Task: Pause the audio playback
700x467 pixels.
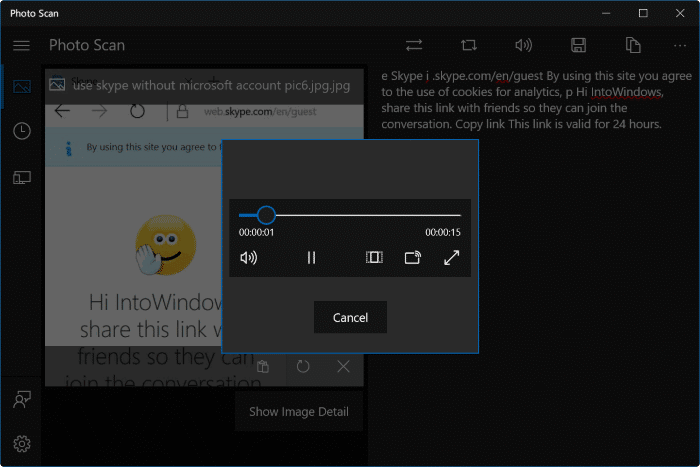Action: click(311, 258)
